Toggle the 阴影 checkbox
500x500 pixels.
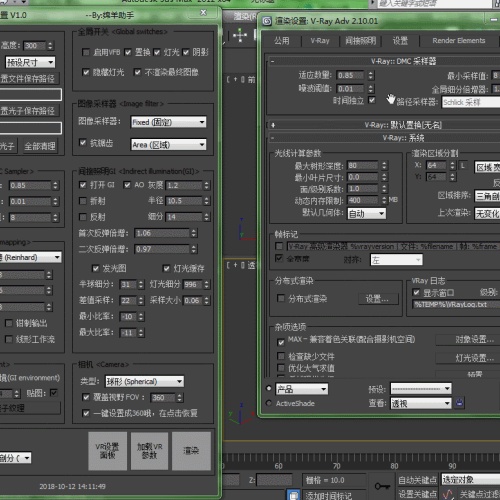(x=186, y=52)
